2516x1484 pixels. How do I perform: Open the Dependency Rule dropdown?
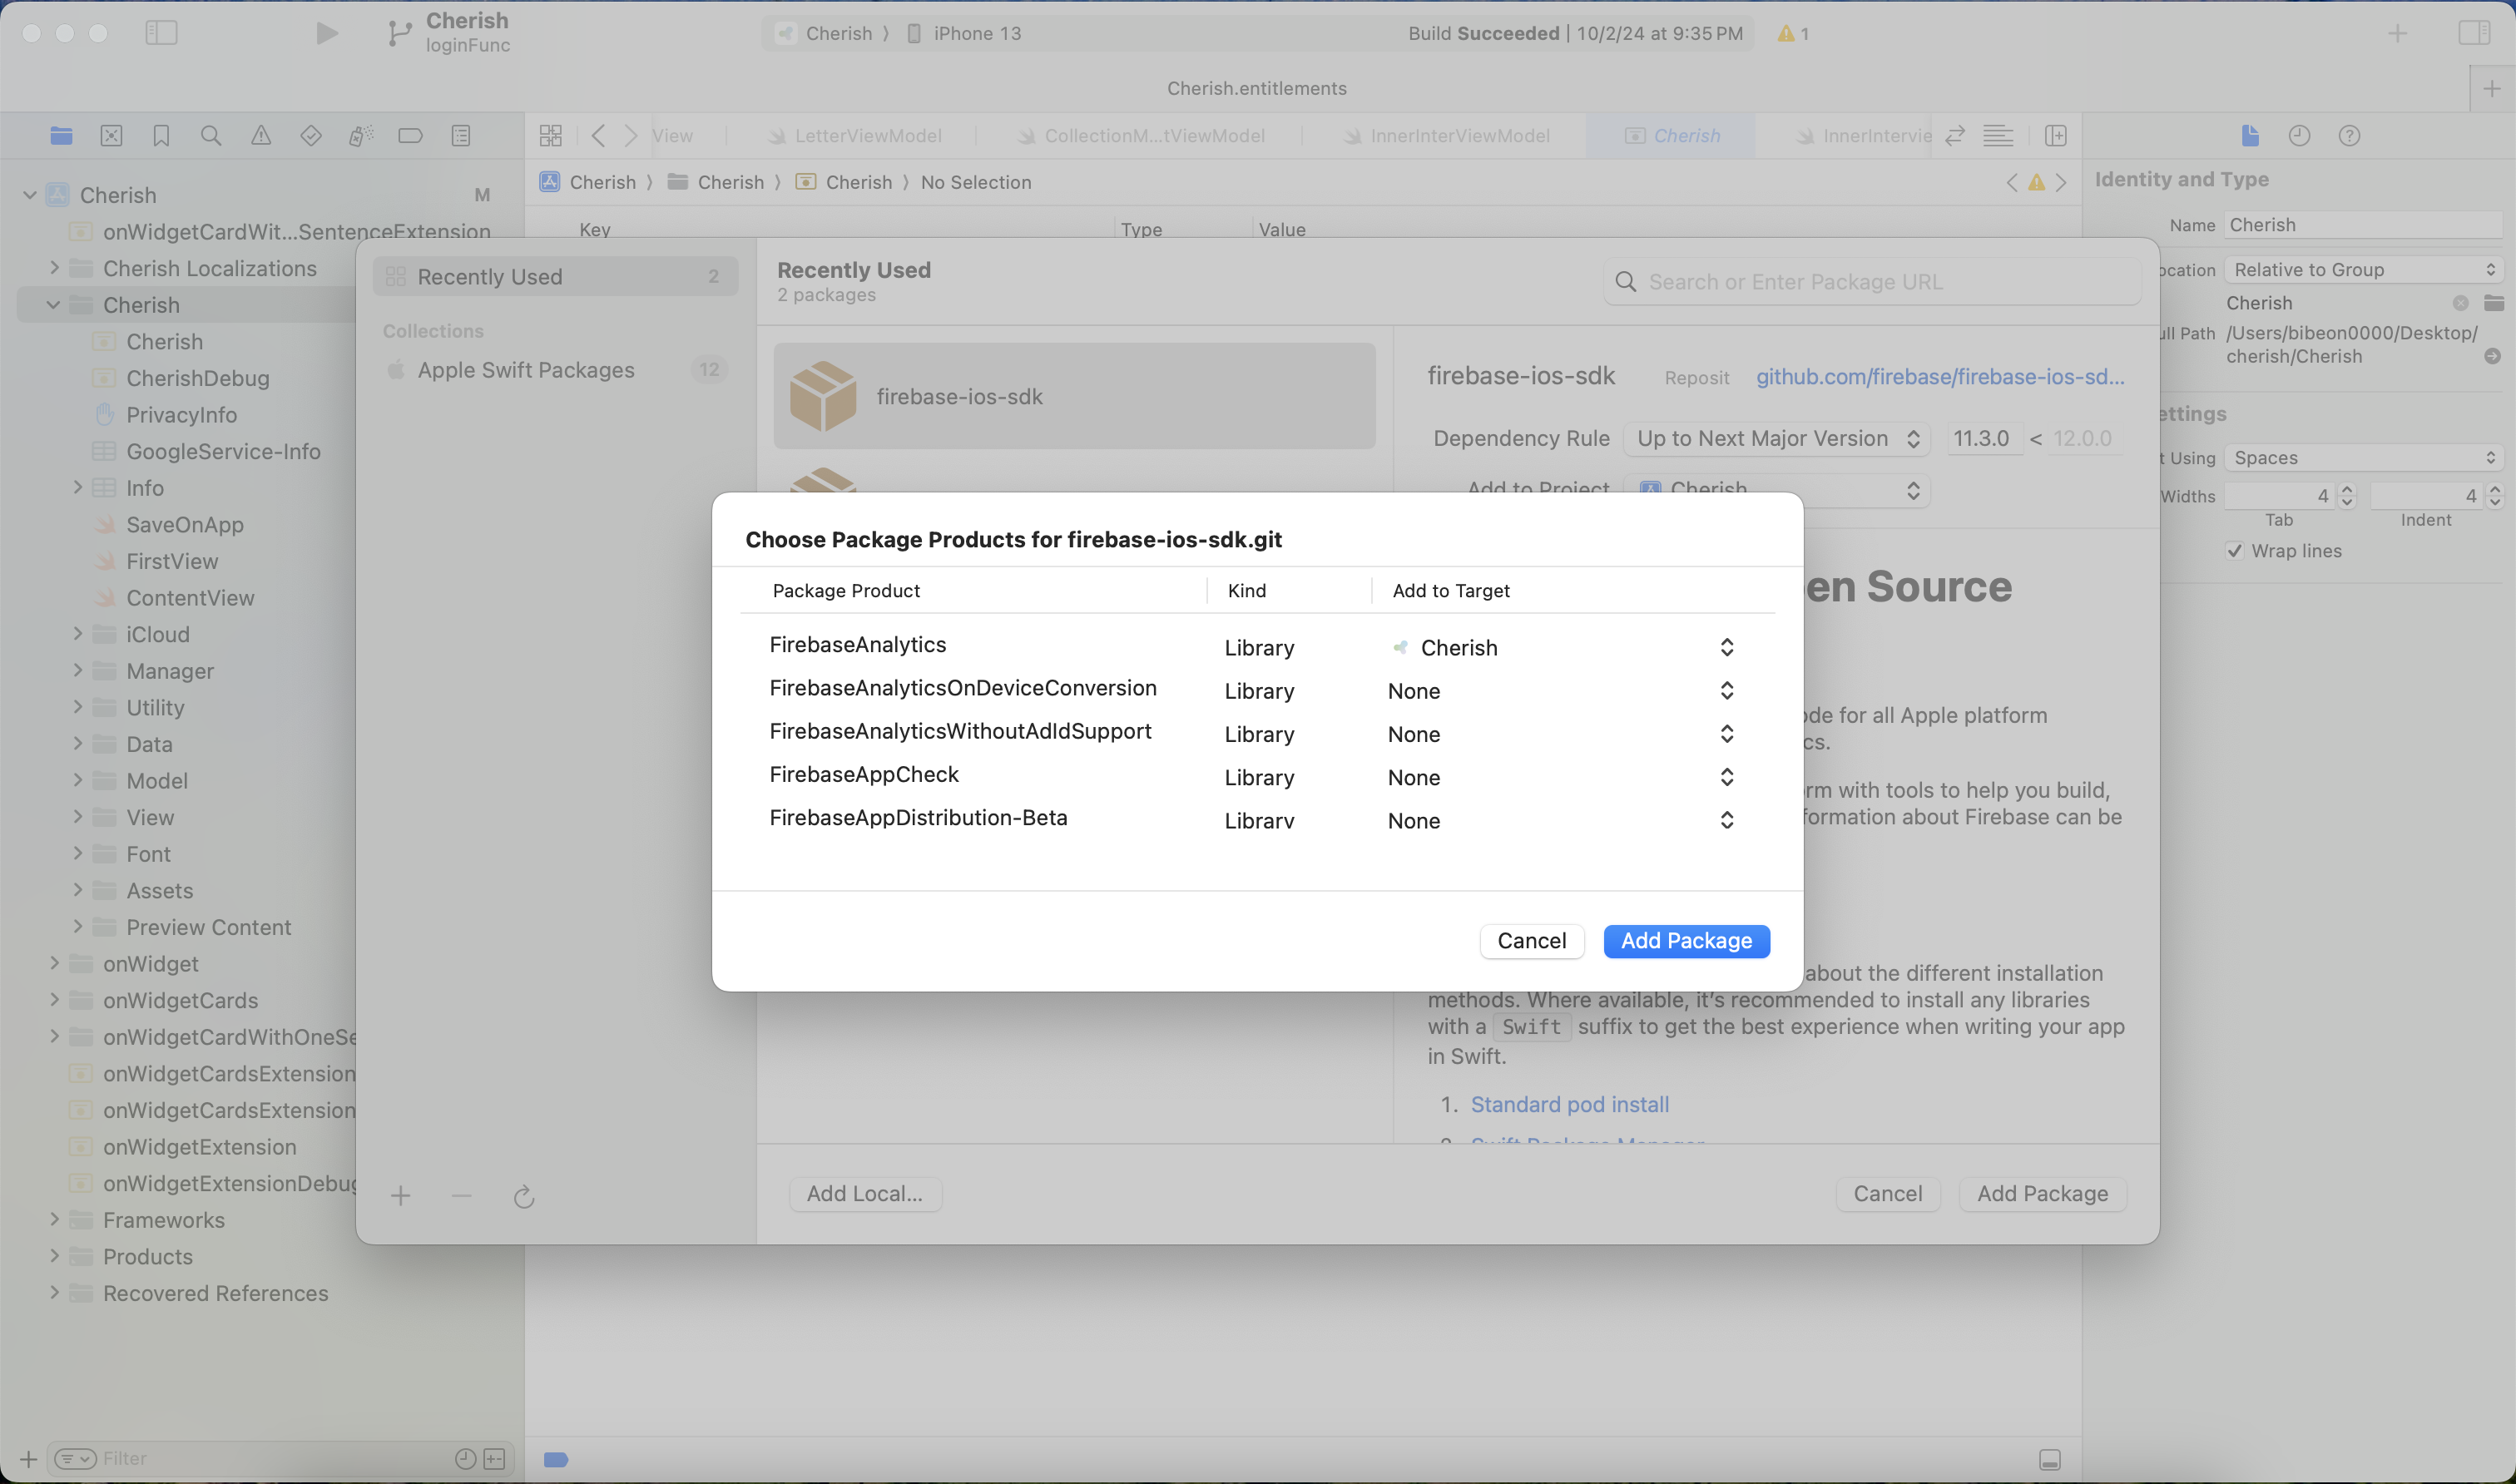(x=1778, y=439)
